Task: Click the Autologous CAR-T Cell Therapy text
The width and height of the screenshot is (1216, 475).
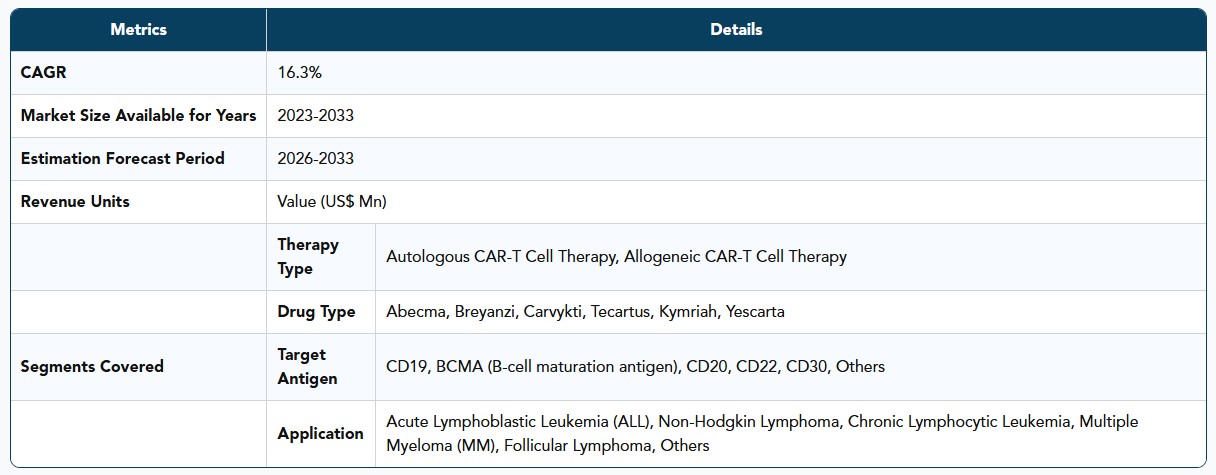Action: tap(501, 257)
